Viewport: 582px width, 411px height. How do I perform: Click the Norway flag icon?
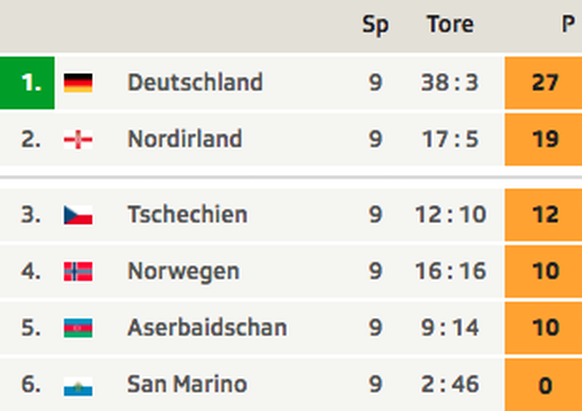(78, 271)
